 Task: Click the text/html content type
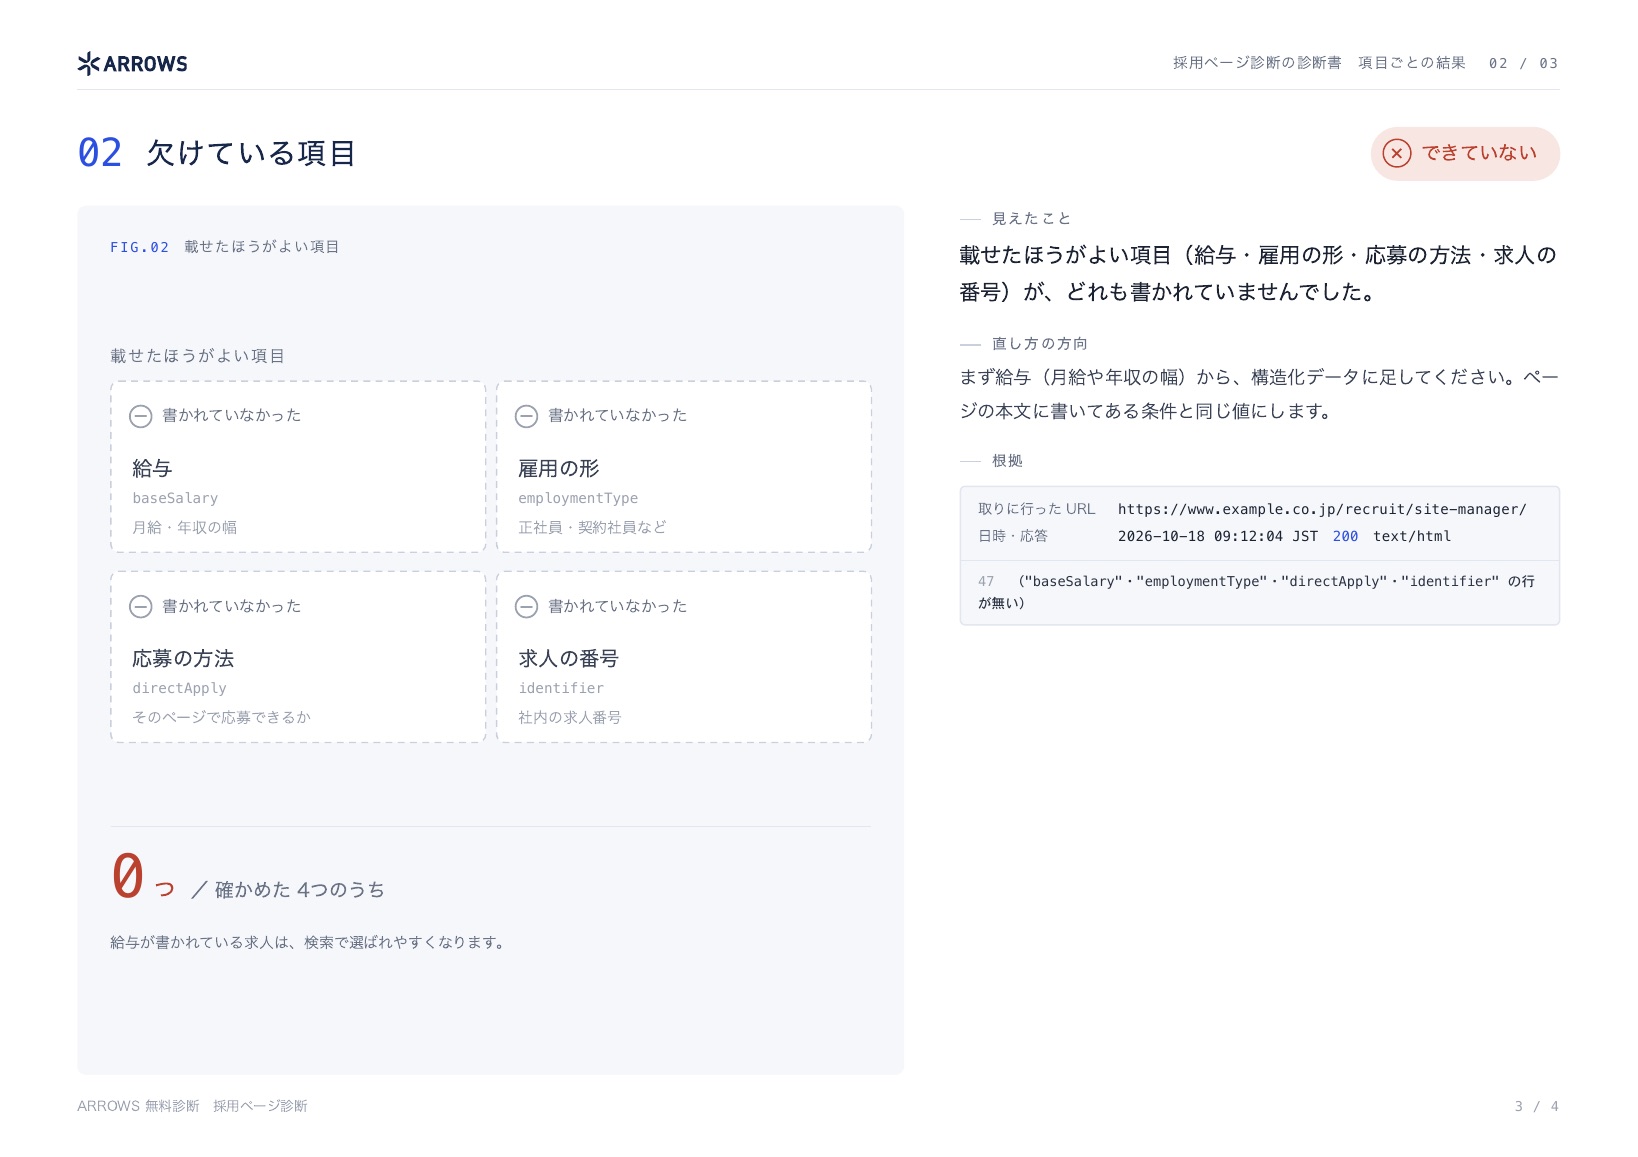pos(1411,536)
